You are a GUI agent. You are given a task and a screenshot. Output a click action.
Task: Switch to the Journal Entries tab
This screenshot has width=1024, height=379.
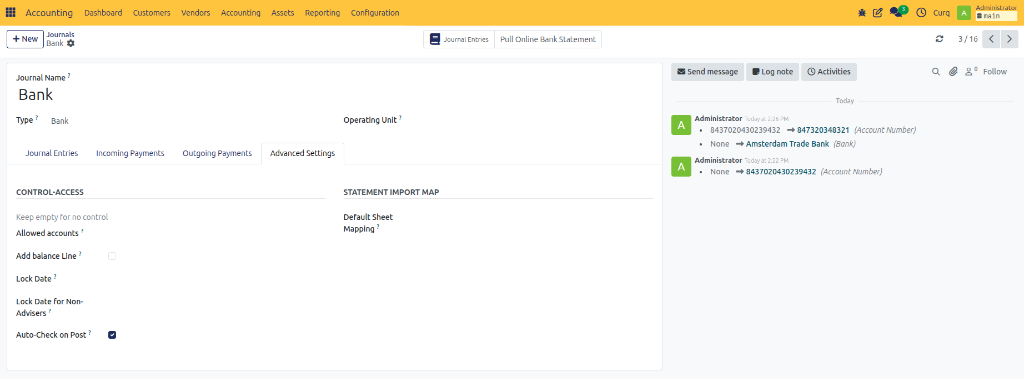pos(52,153)
